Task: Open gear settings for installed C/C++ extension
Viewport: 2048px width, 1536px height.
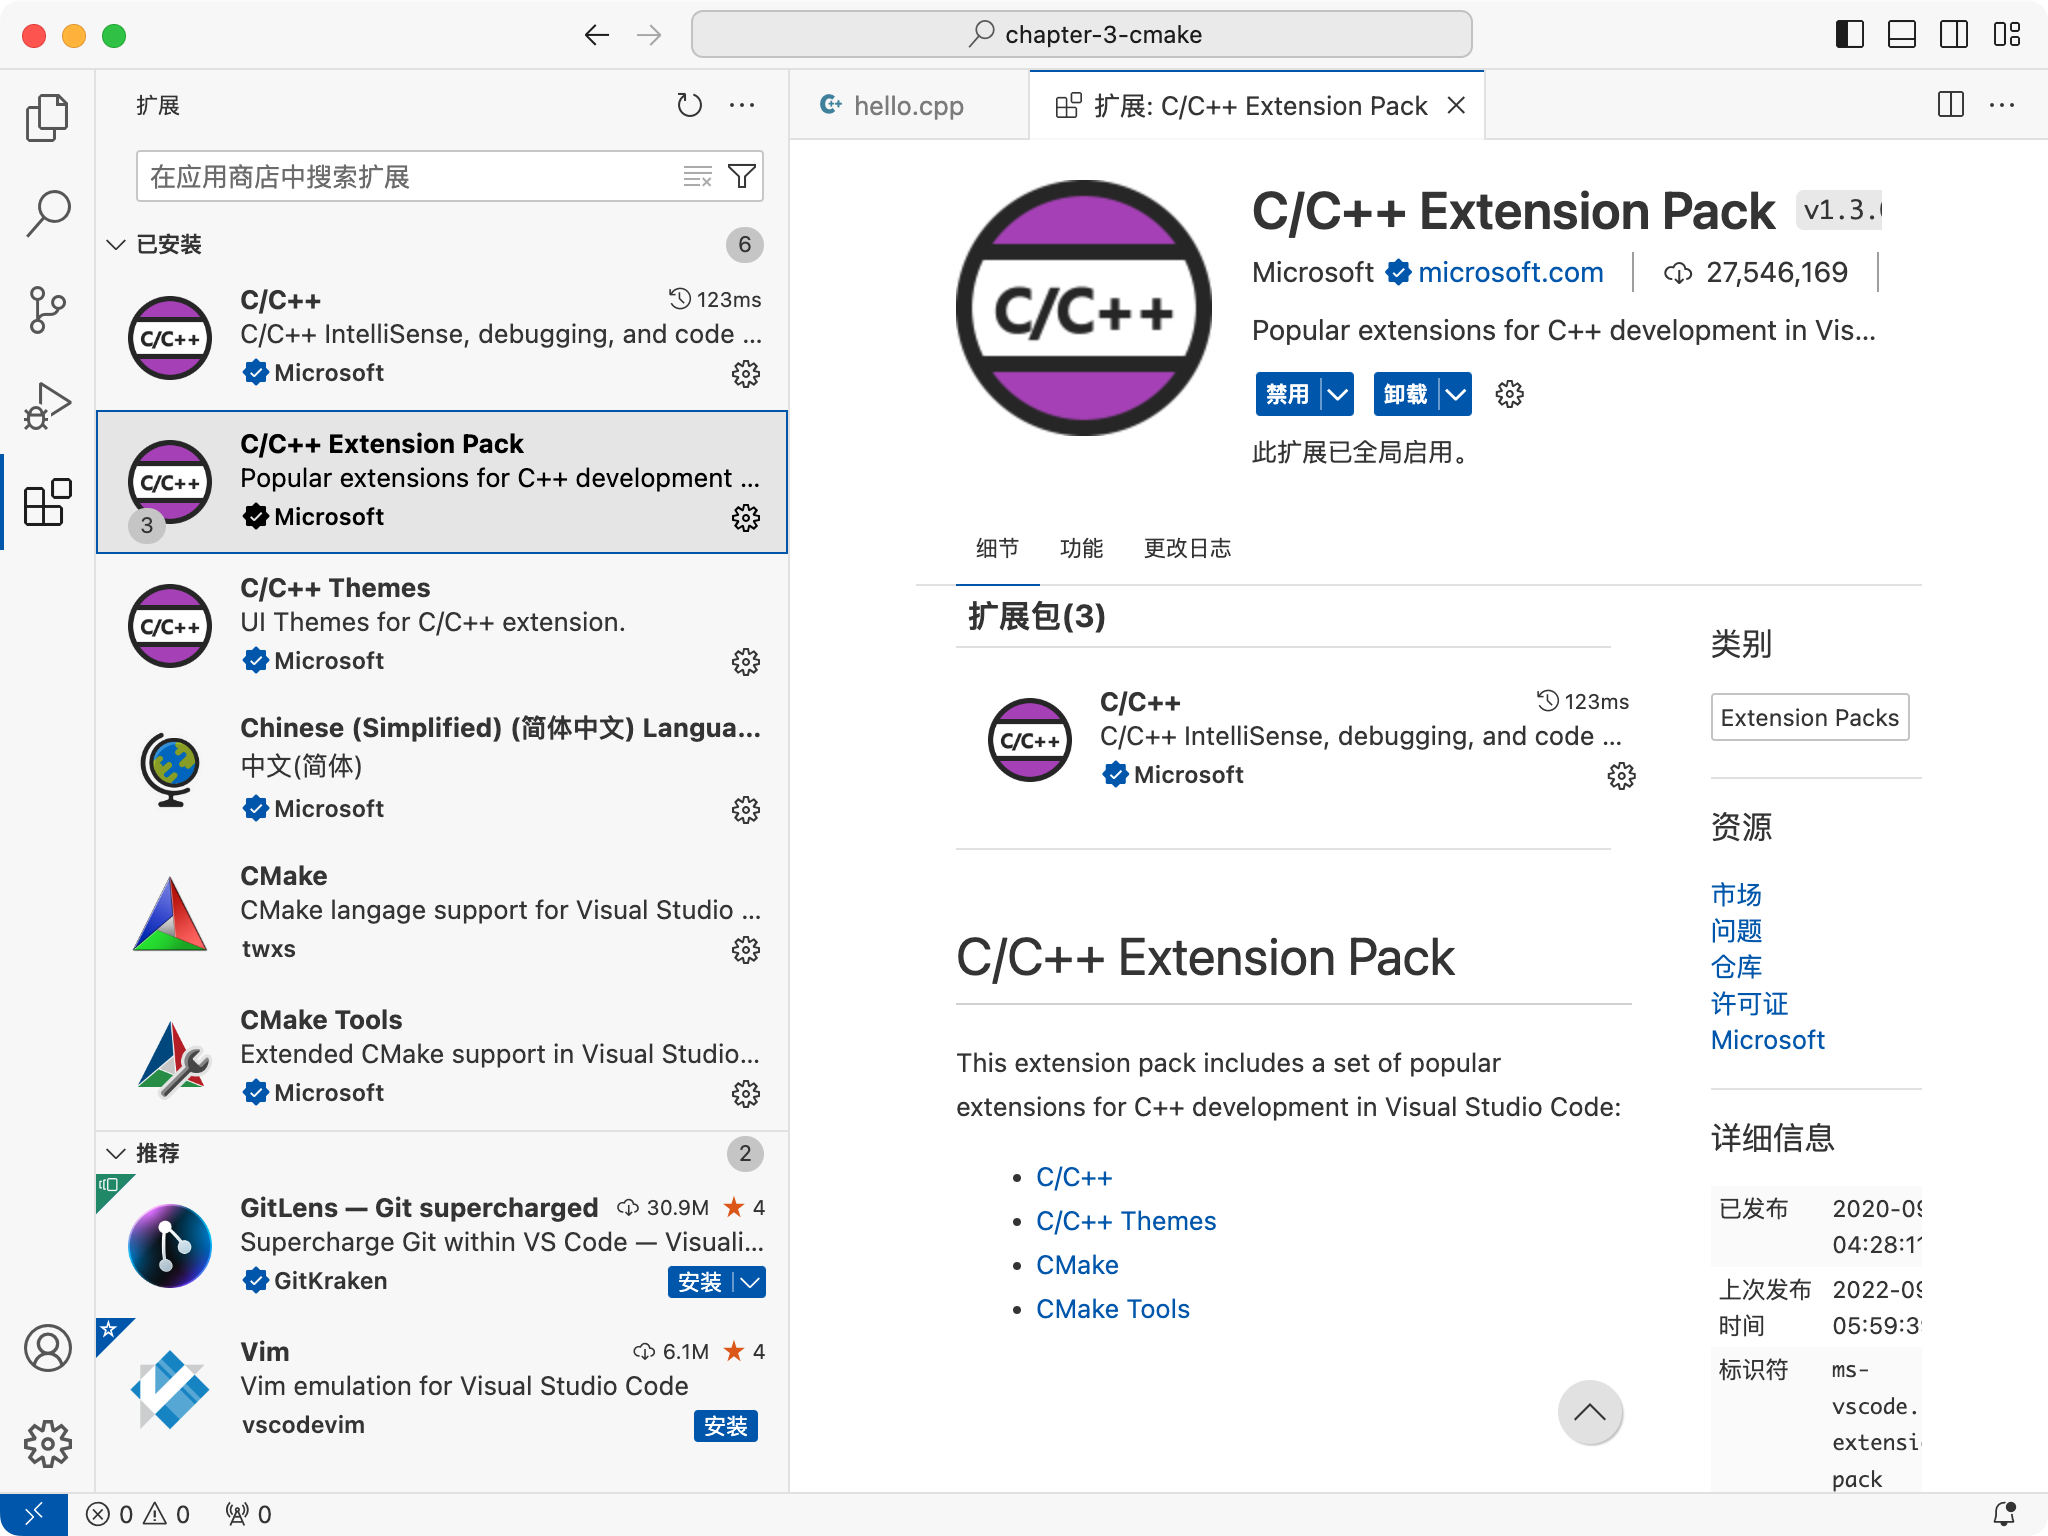Action: click(746, 374)
